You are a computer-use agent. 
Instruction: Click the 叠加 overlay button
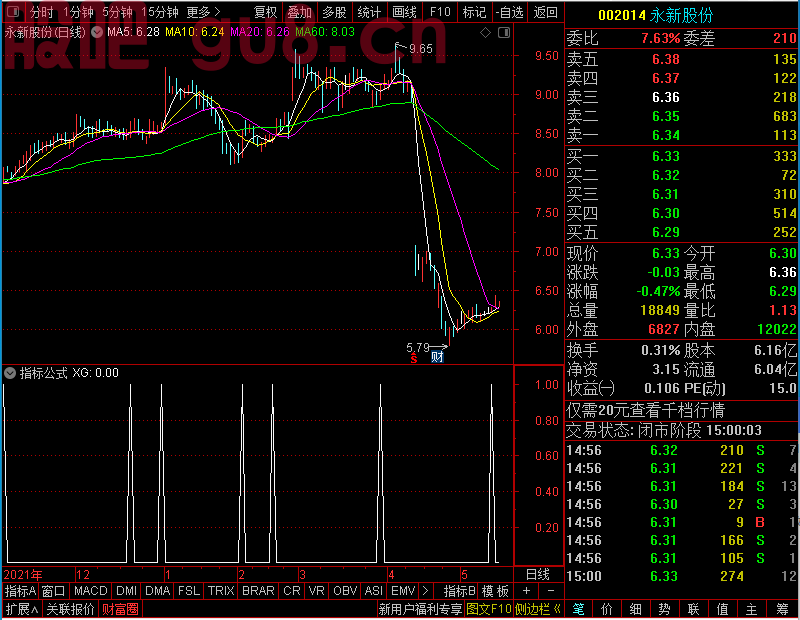pyautogui.click(x=299, y=12)
